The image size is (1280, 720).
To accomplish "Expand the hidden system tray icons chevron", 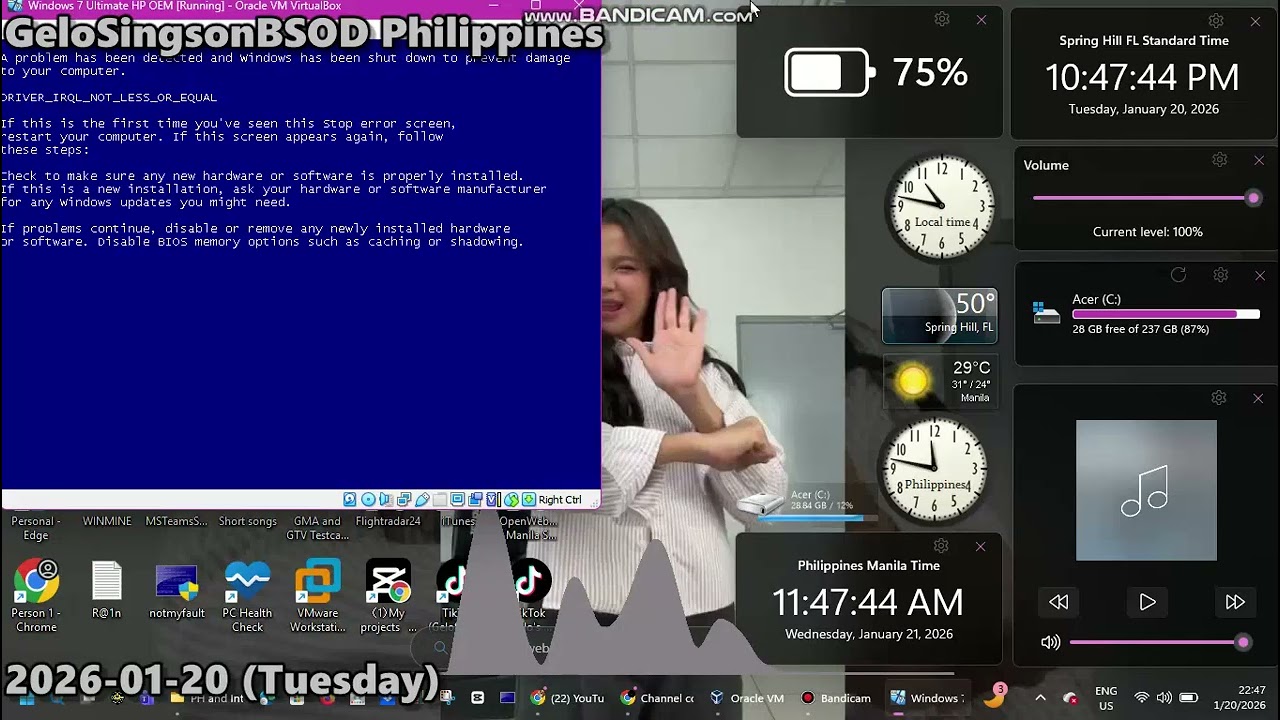I will click(x=1040, y=698).
